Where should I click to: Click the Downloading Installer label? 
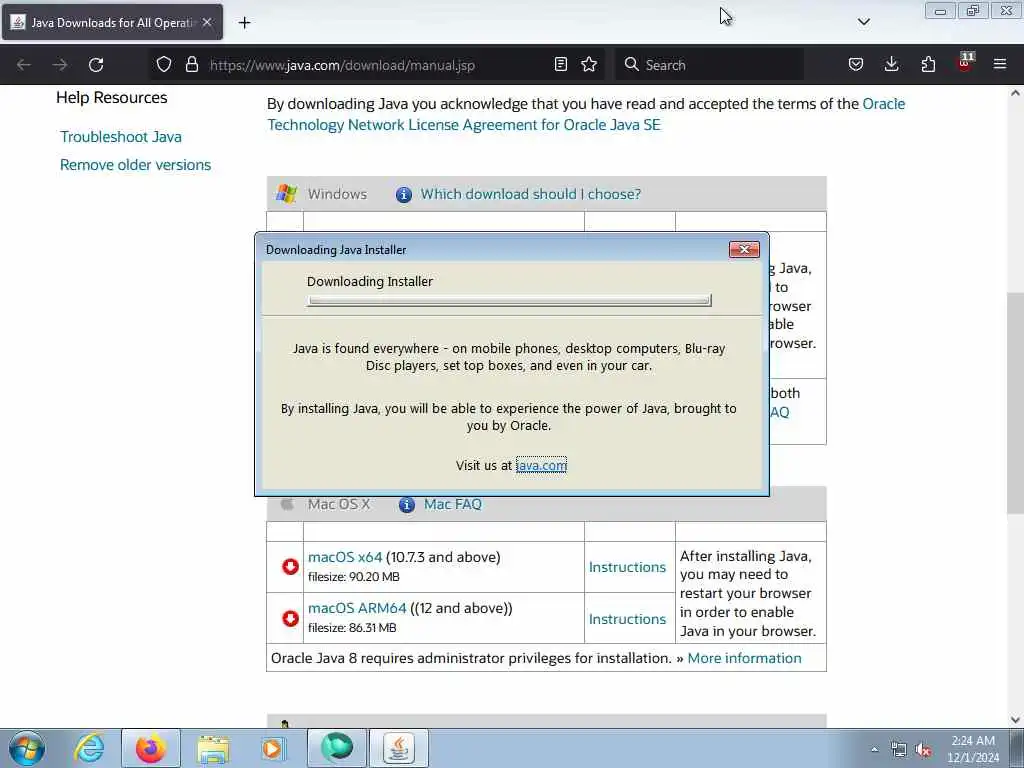370,281
